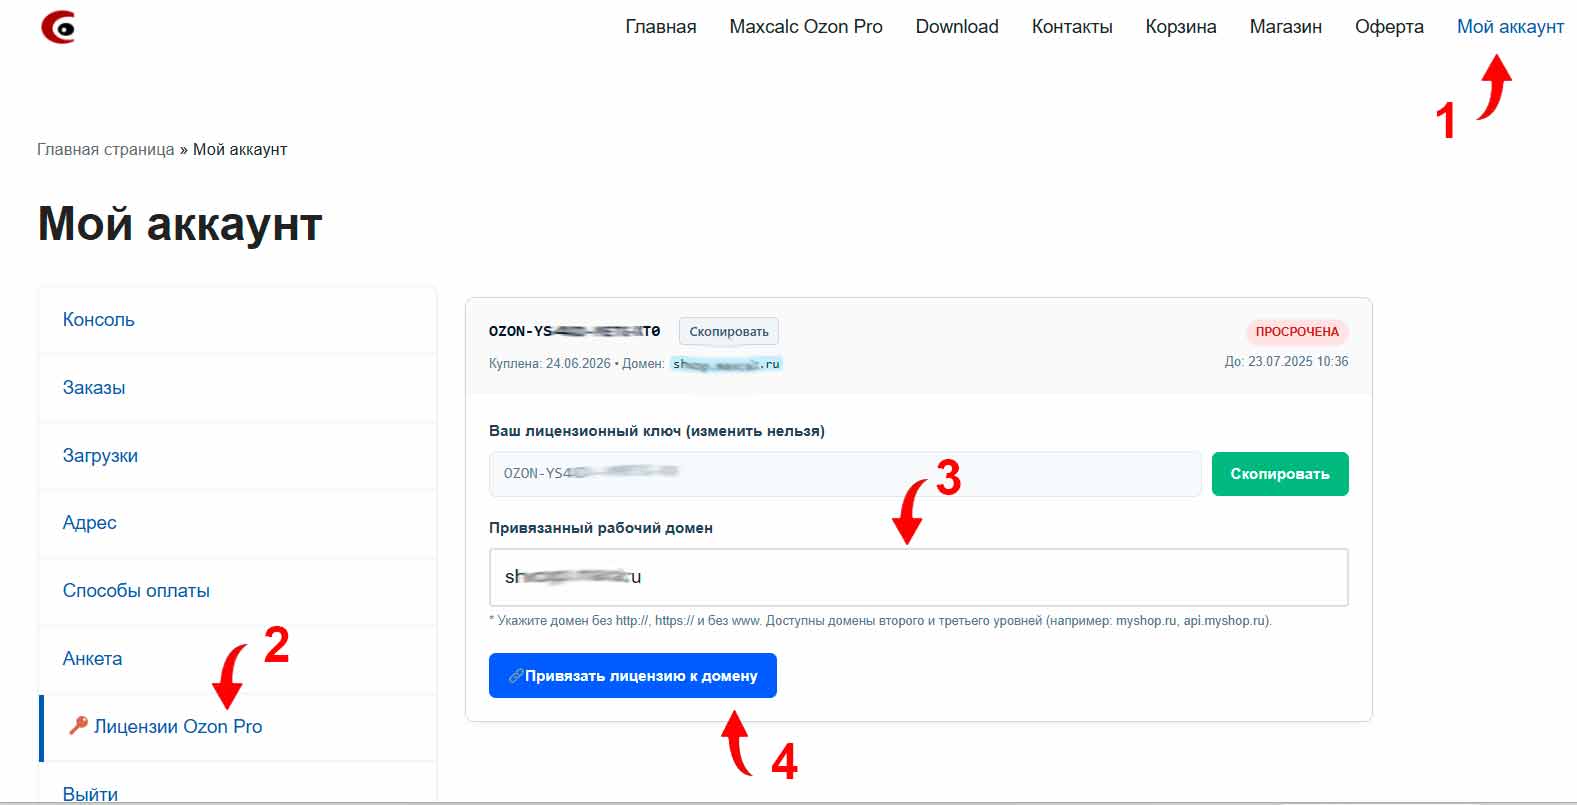Go to the Download page

click(x=957, y=27)
